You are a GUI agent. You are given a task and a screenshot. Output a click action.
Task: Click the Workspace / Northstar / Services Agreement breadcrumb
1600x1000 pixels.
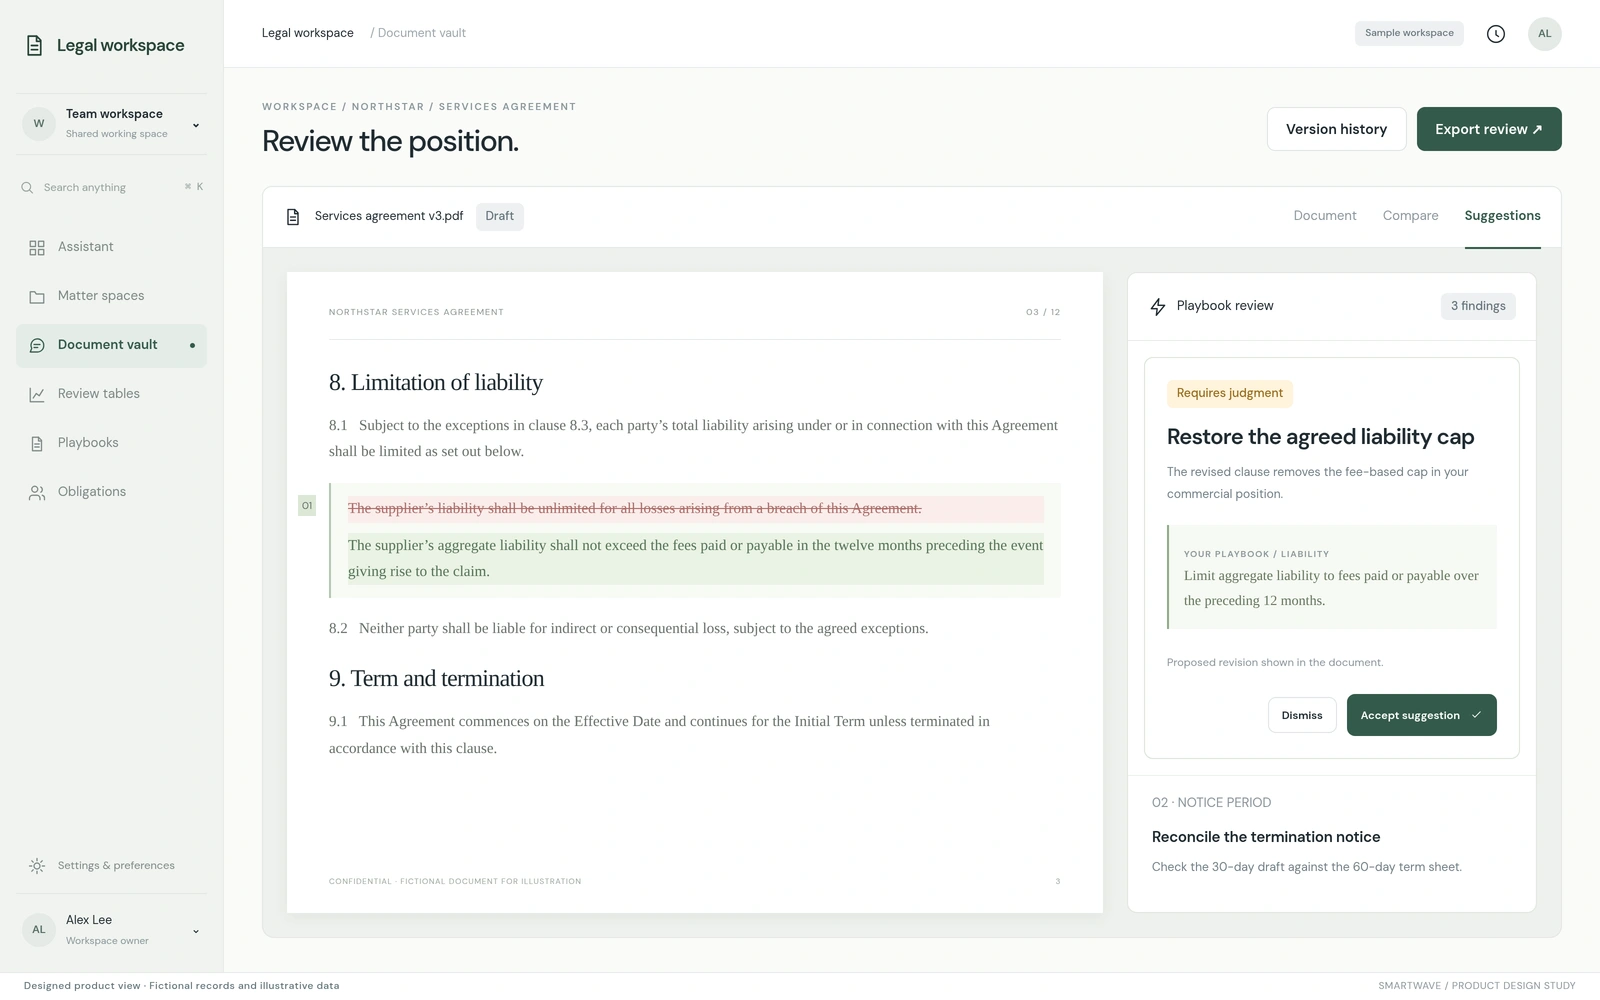pyautogui.click(x=419, y=107)
